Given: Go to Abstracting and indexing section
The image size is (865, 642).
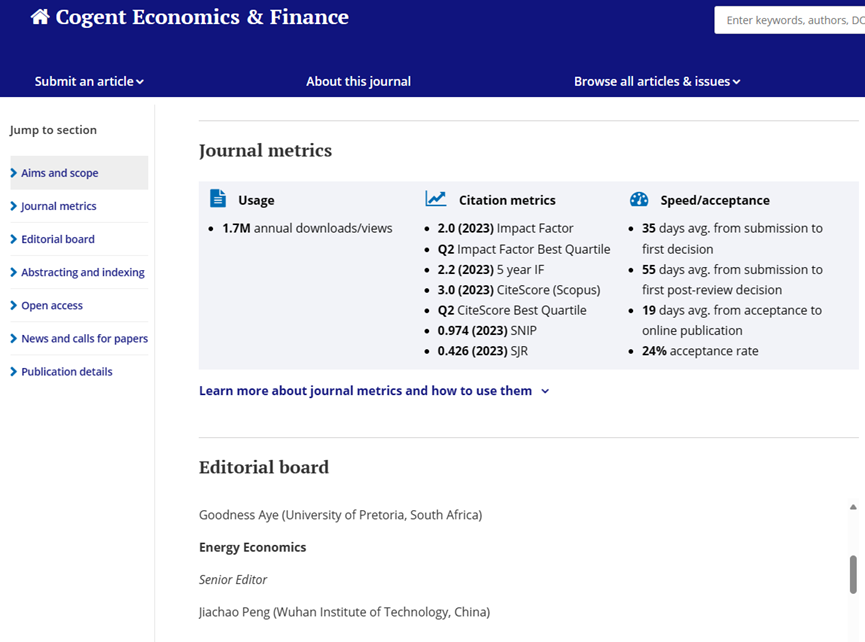Looking at the screenshot, I should [x=83, y=272].
